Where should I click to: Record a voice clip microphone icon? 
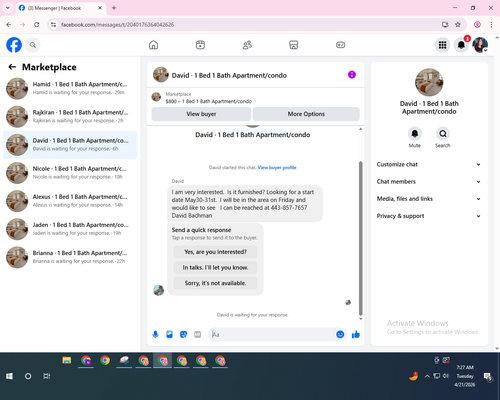[155, 334]
